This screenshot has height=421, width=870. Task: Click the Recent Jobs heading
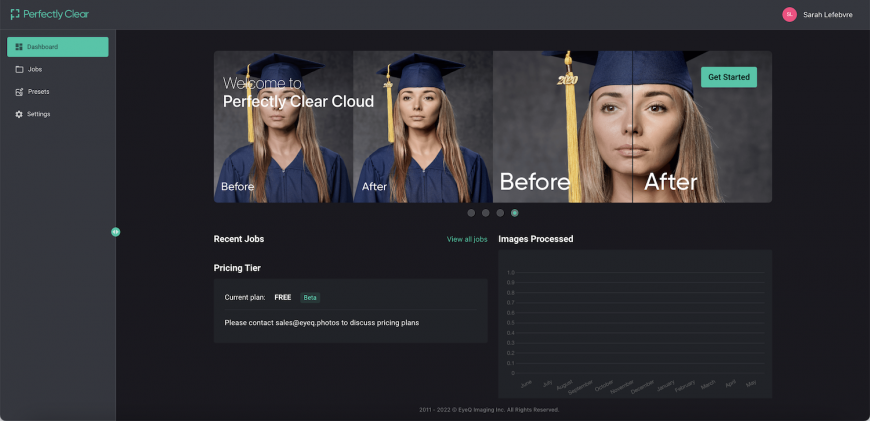click(x=239, y=239)
